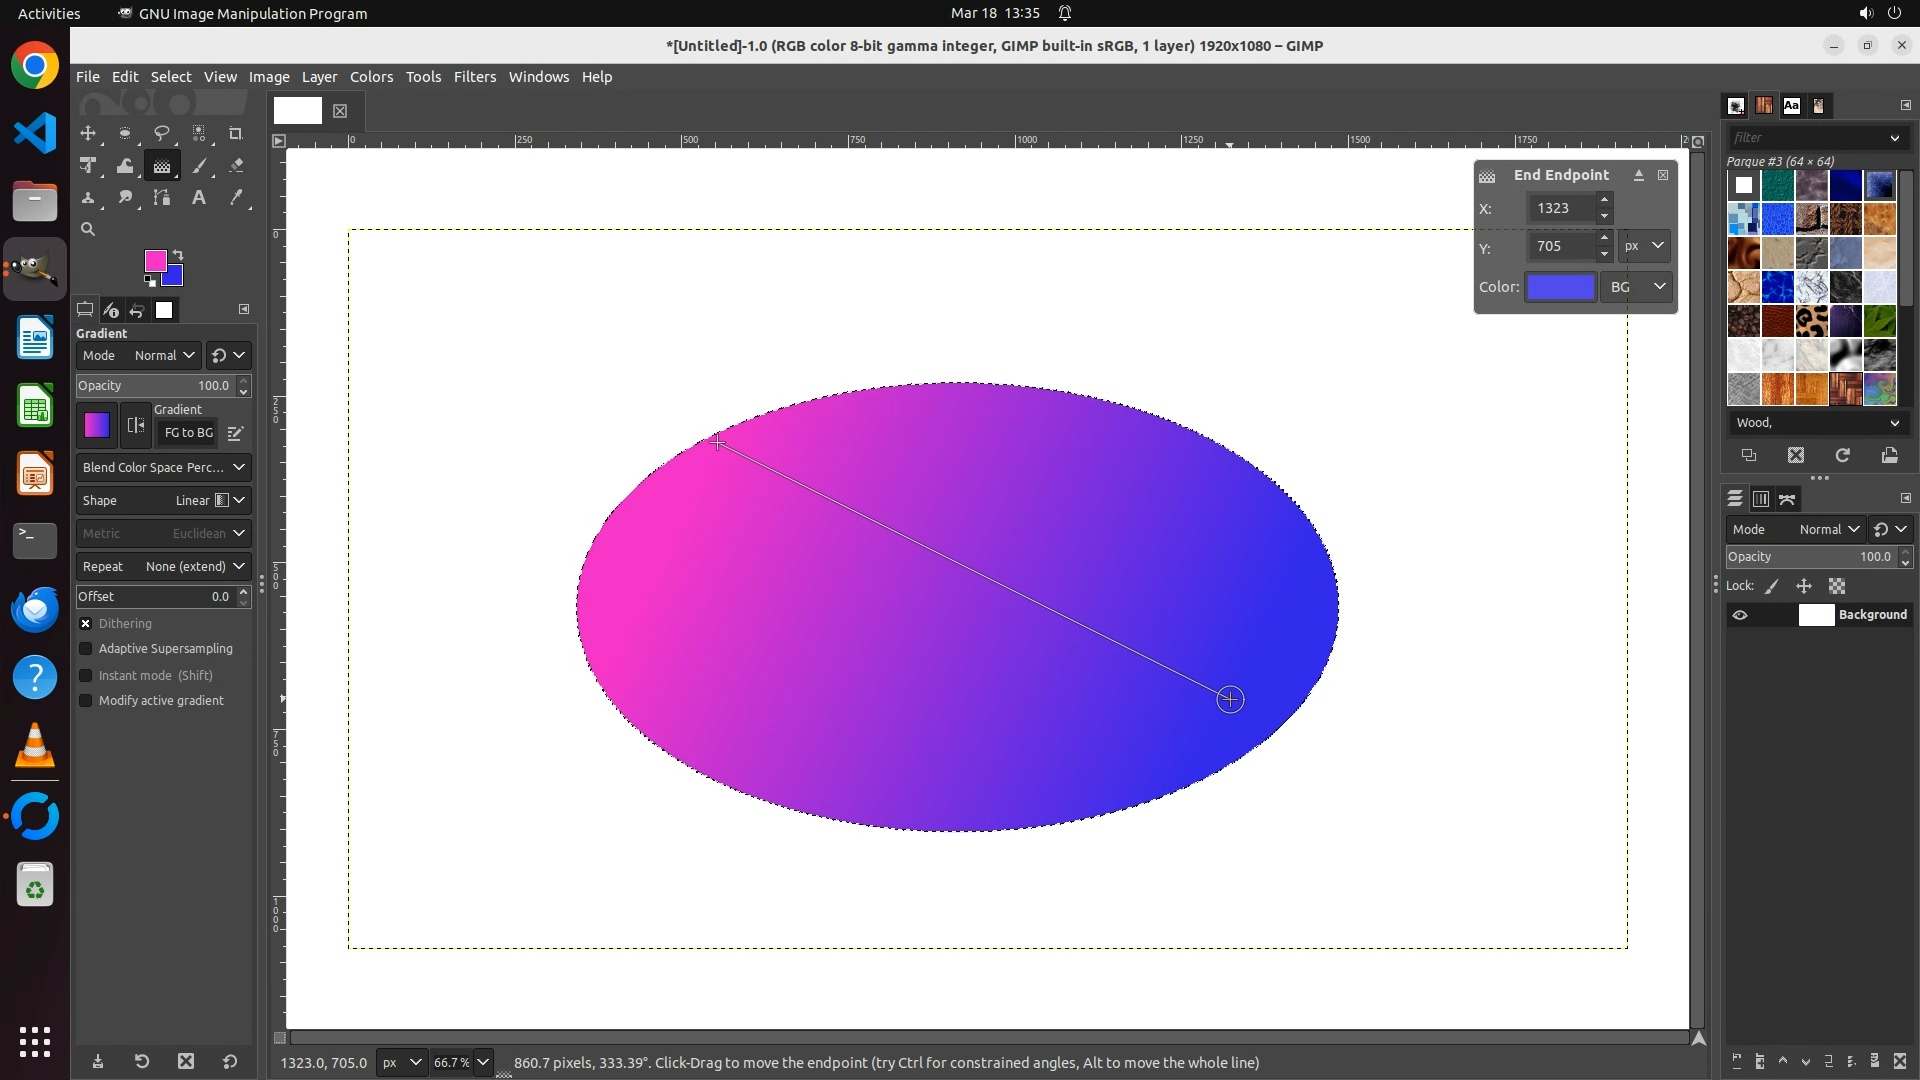Click the endpoint X coordinate field
This screenshot has width=1920, height=1080.
[x=1560, y=208]
